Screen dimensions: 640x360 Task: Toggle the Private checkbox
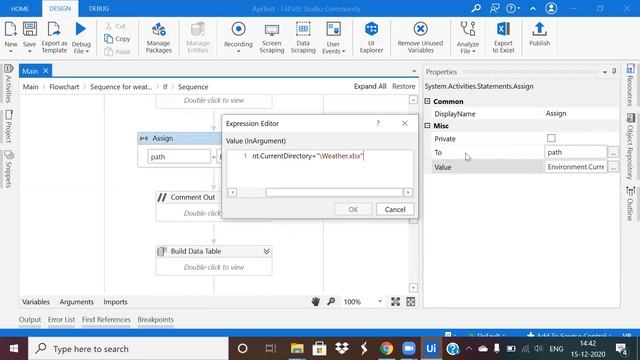point(551,138)
